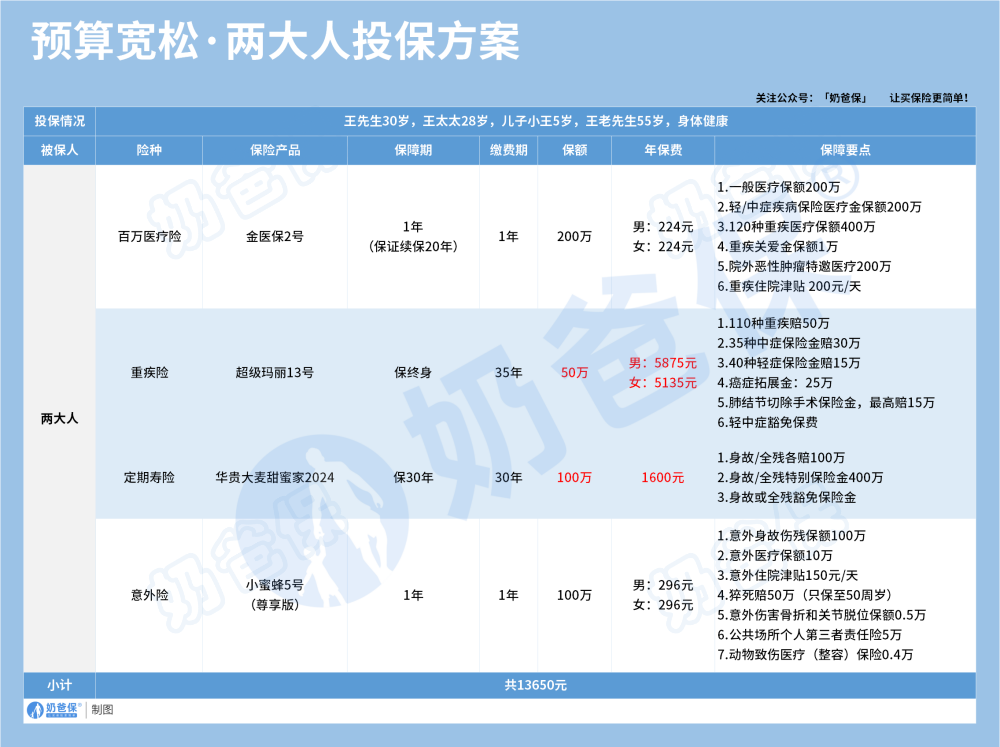1000x747 pixels.
Task: Switch to the 保险产品 column header
Action: [x=275, y=150]
